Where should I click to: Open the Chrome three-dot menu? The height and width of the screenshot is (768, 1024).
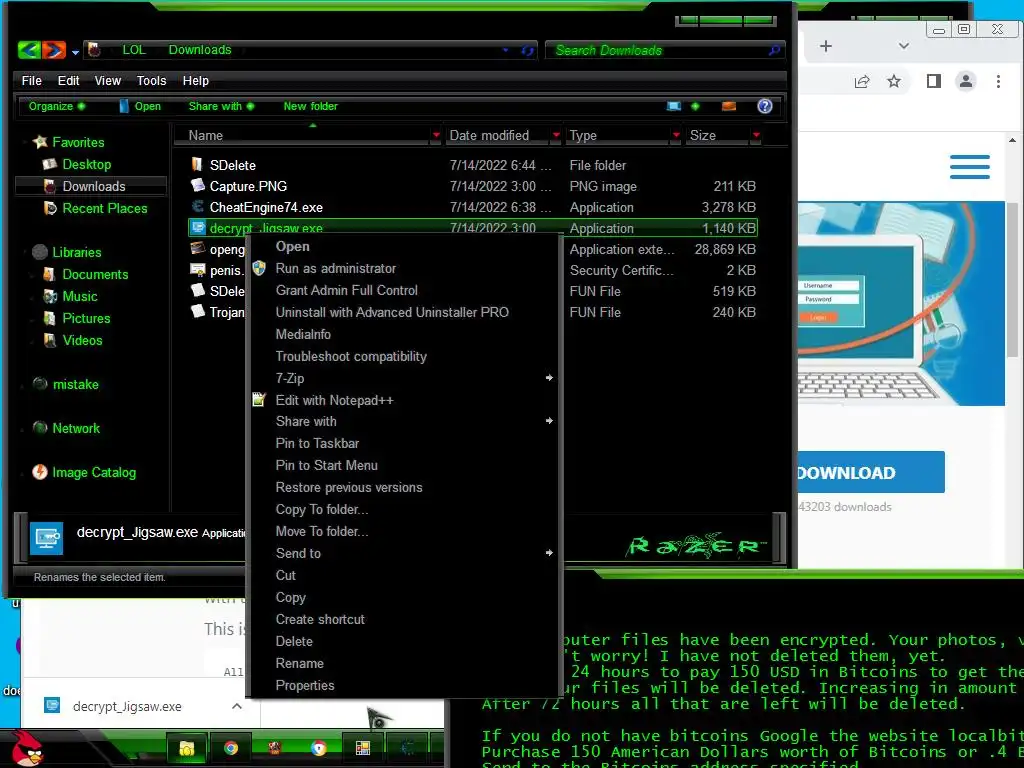[x=998, y=81]
